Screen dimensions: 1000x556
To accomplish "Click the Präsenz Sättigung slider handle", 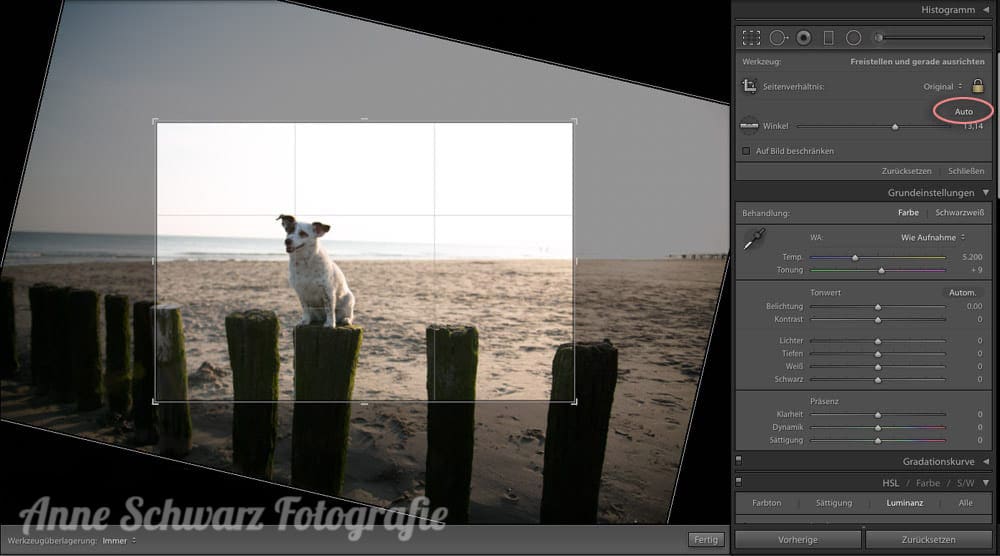I will click(878, 441).
